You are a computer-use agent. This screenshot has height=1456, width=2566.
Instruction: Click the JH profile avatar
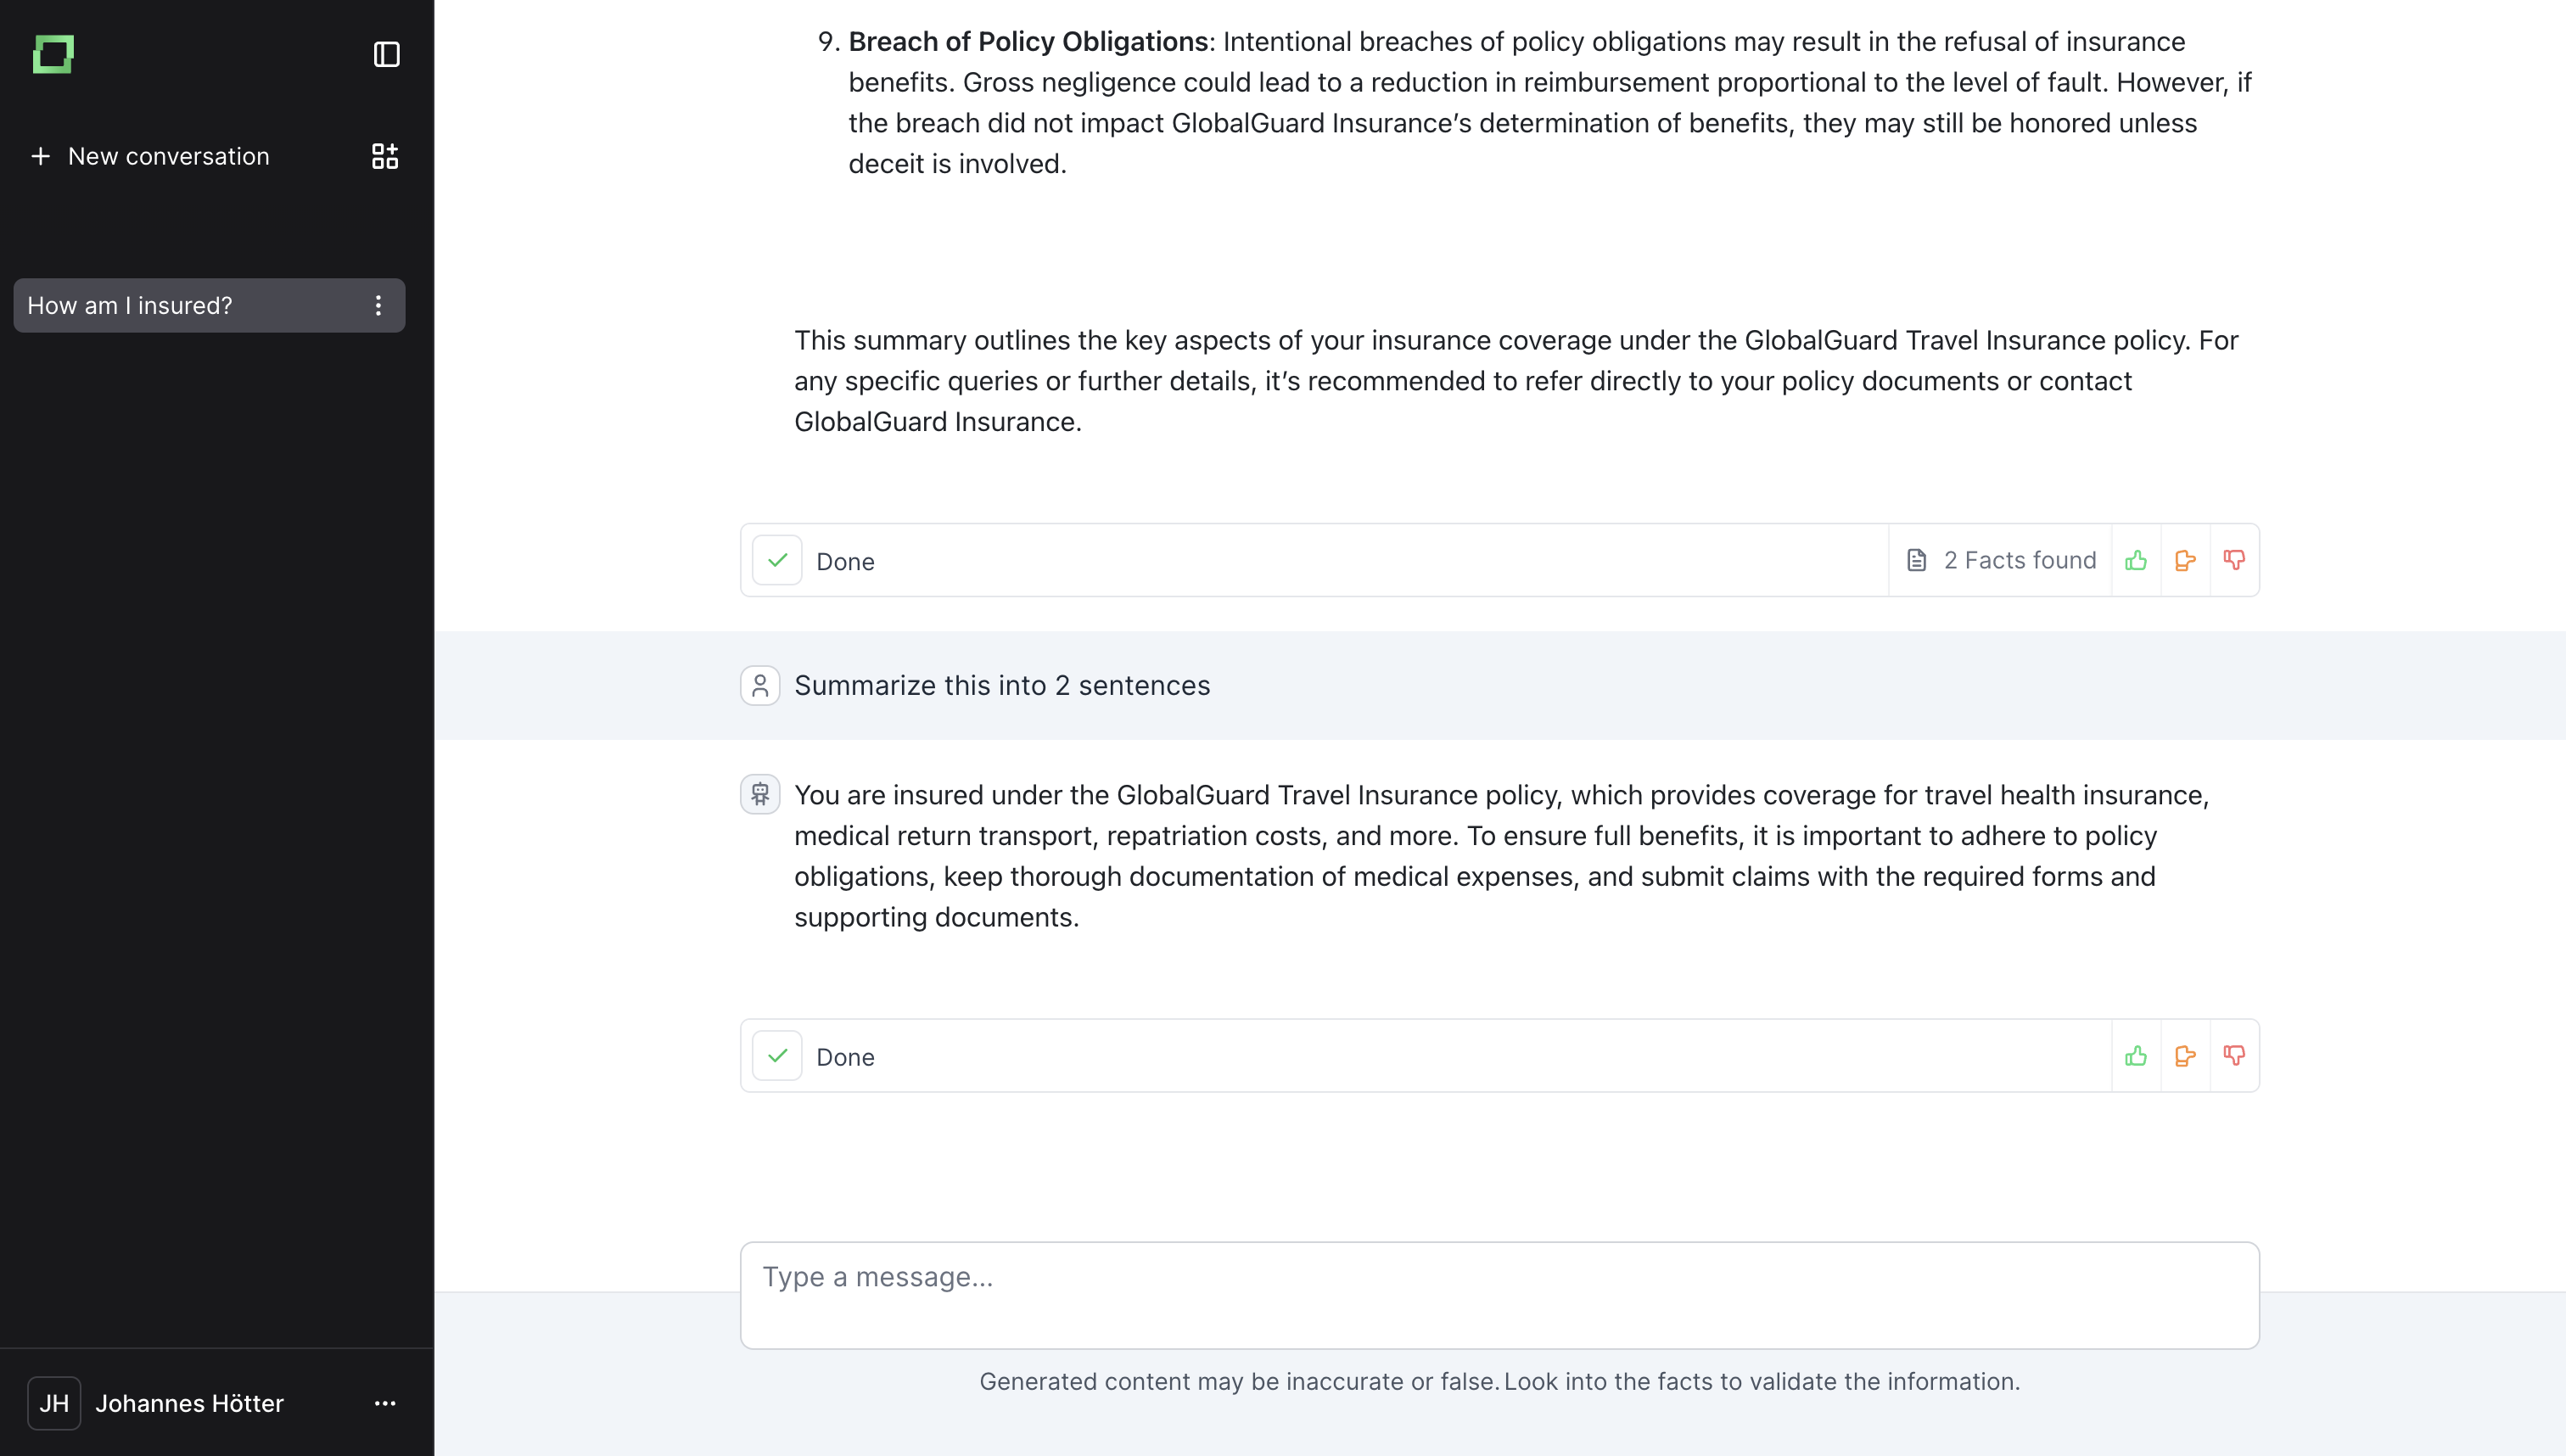(x=54, y=1403)
